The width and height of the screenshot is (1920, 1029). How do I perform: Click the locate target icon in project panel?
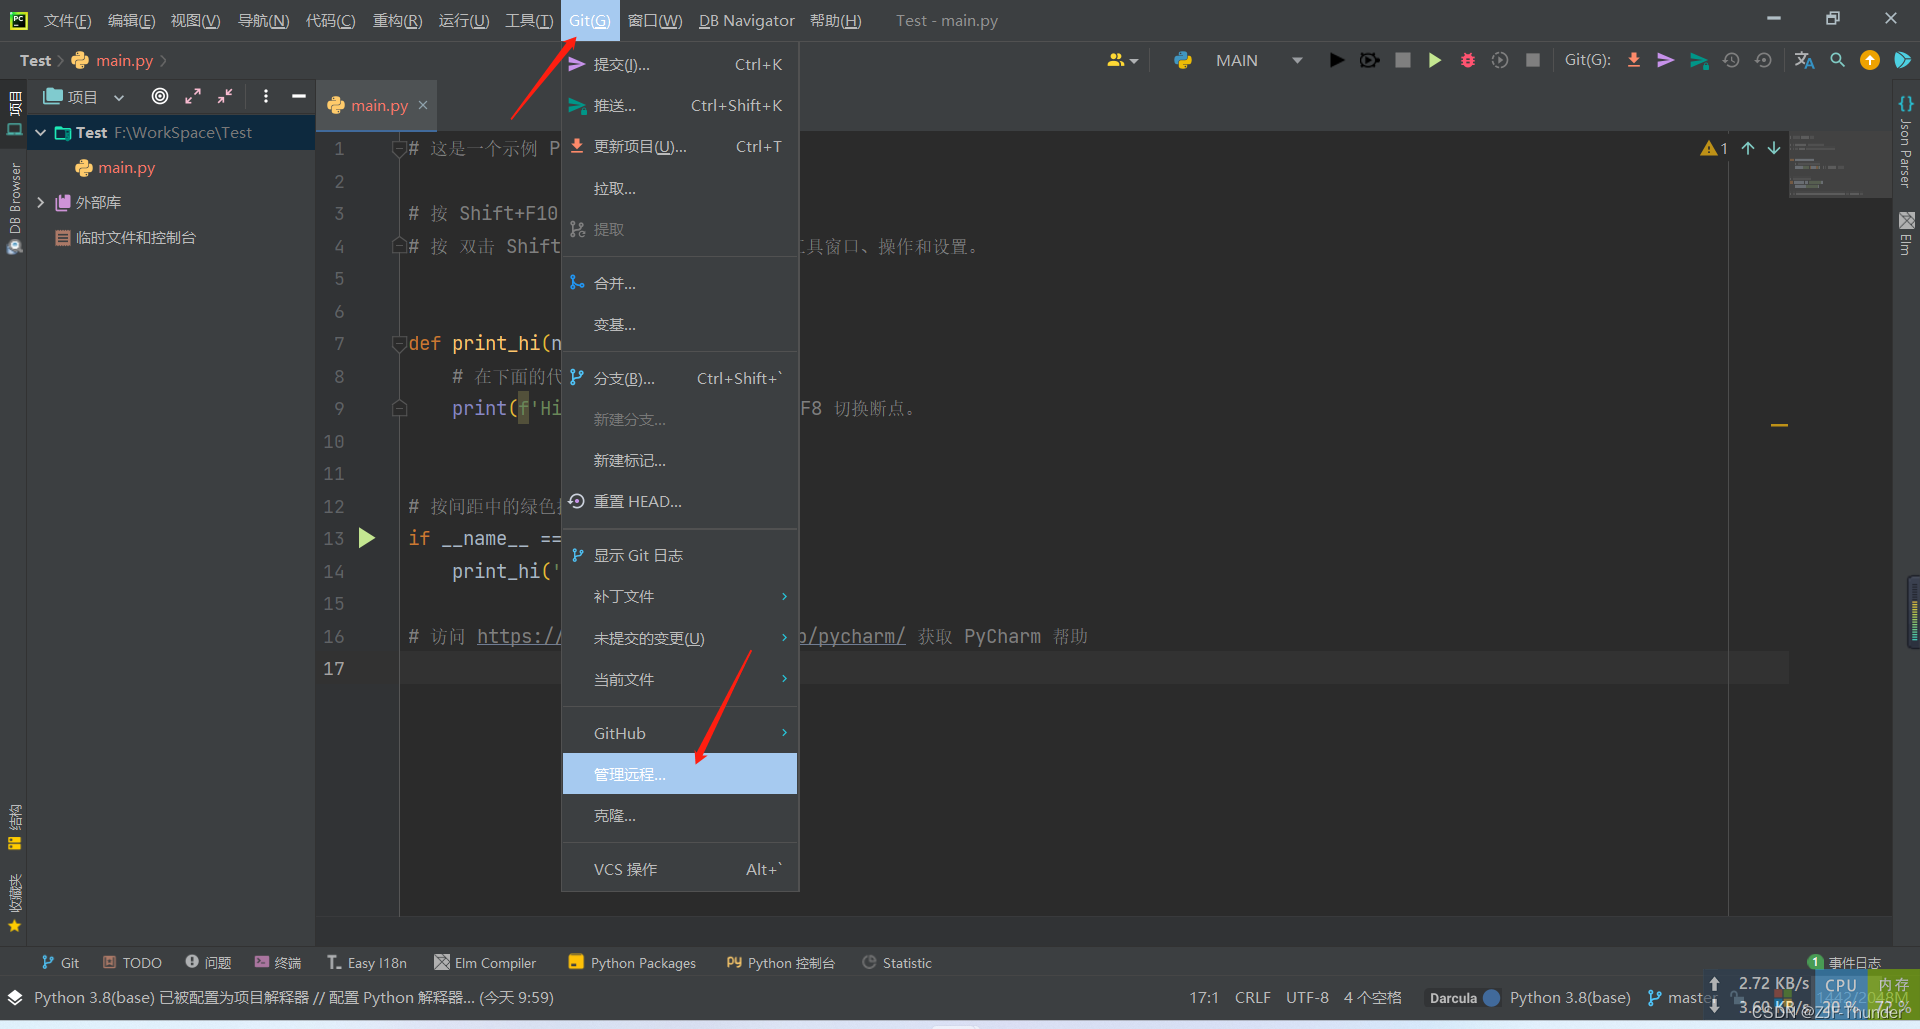click(160, 96)
